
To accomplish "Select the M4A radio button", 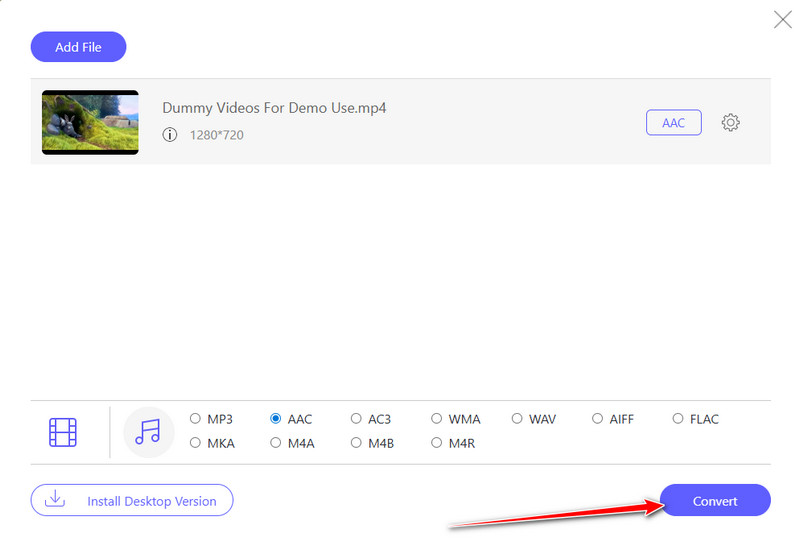I will click(276, 443).
